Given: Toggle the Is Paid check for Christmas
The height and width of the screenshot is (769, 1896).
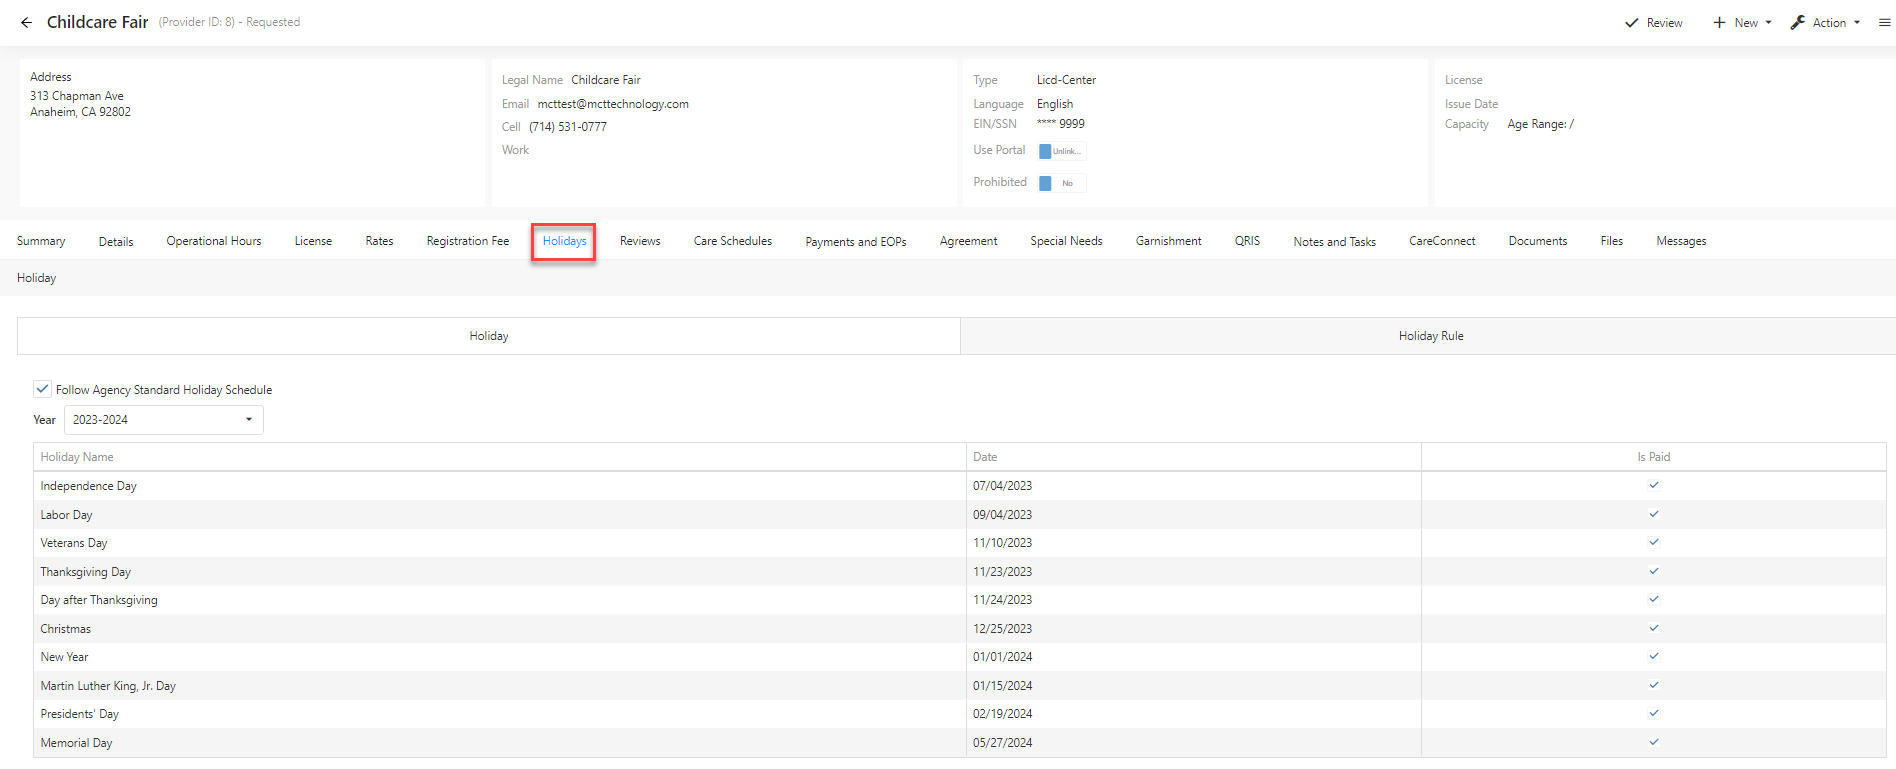Looking at the screenshot, I should [x=1654, y=628].
